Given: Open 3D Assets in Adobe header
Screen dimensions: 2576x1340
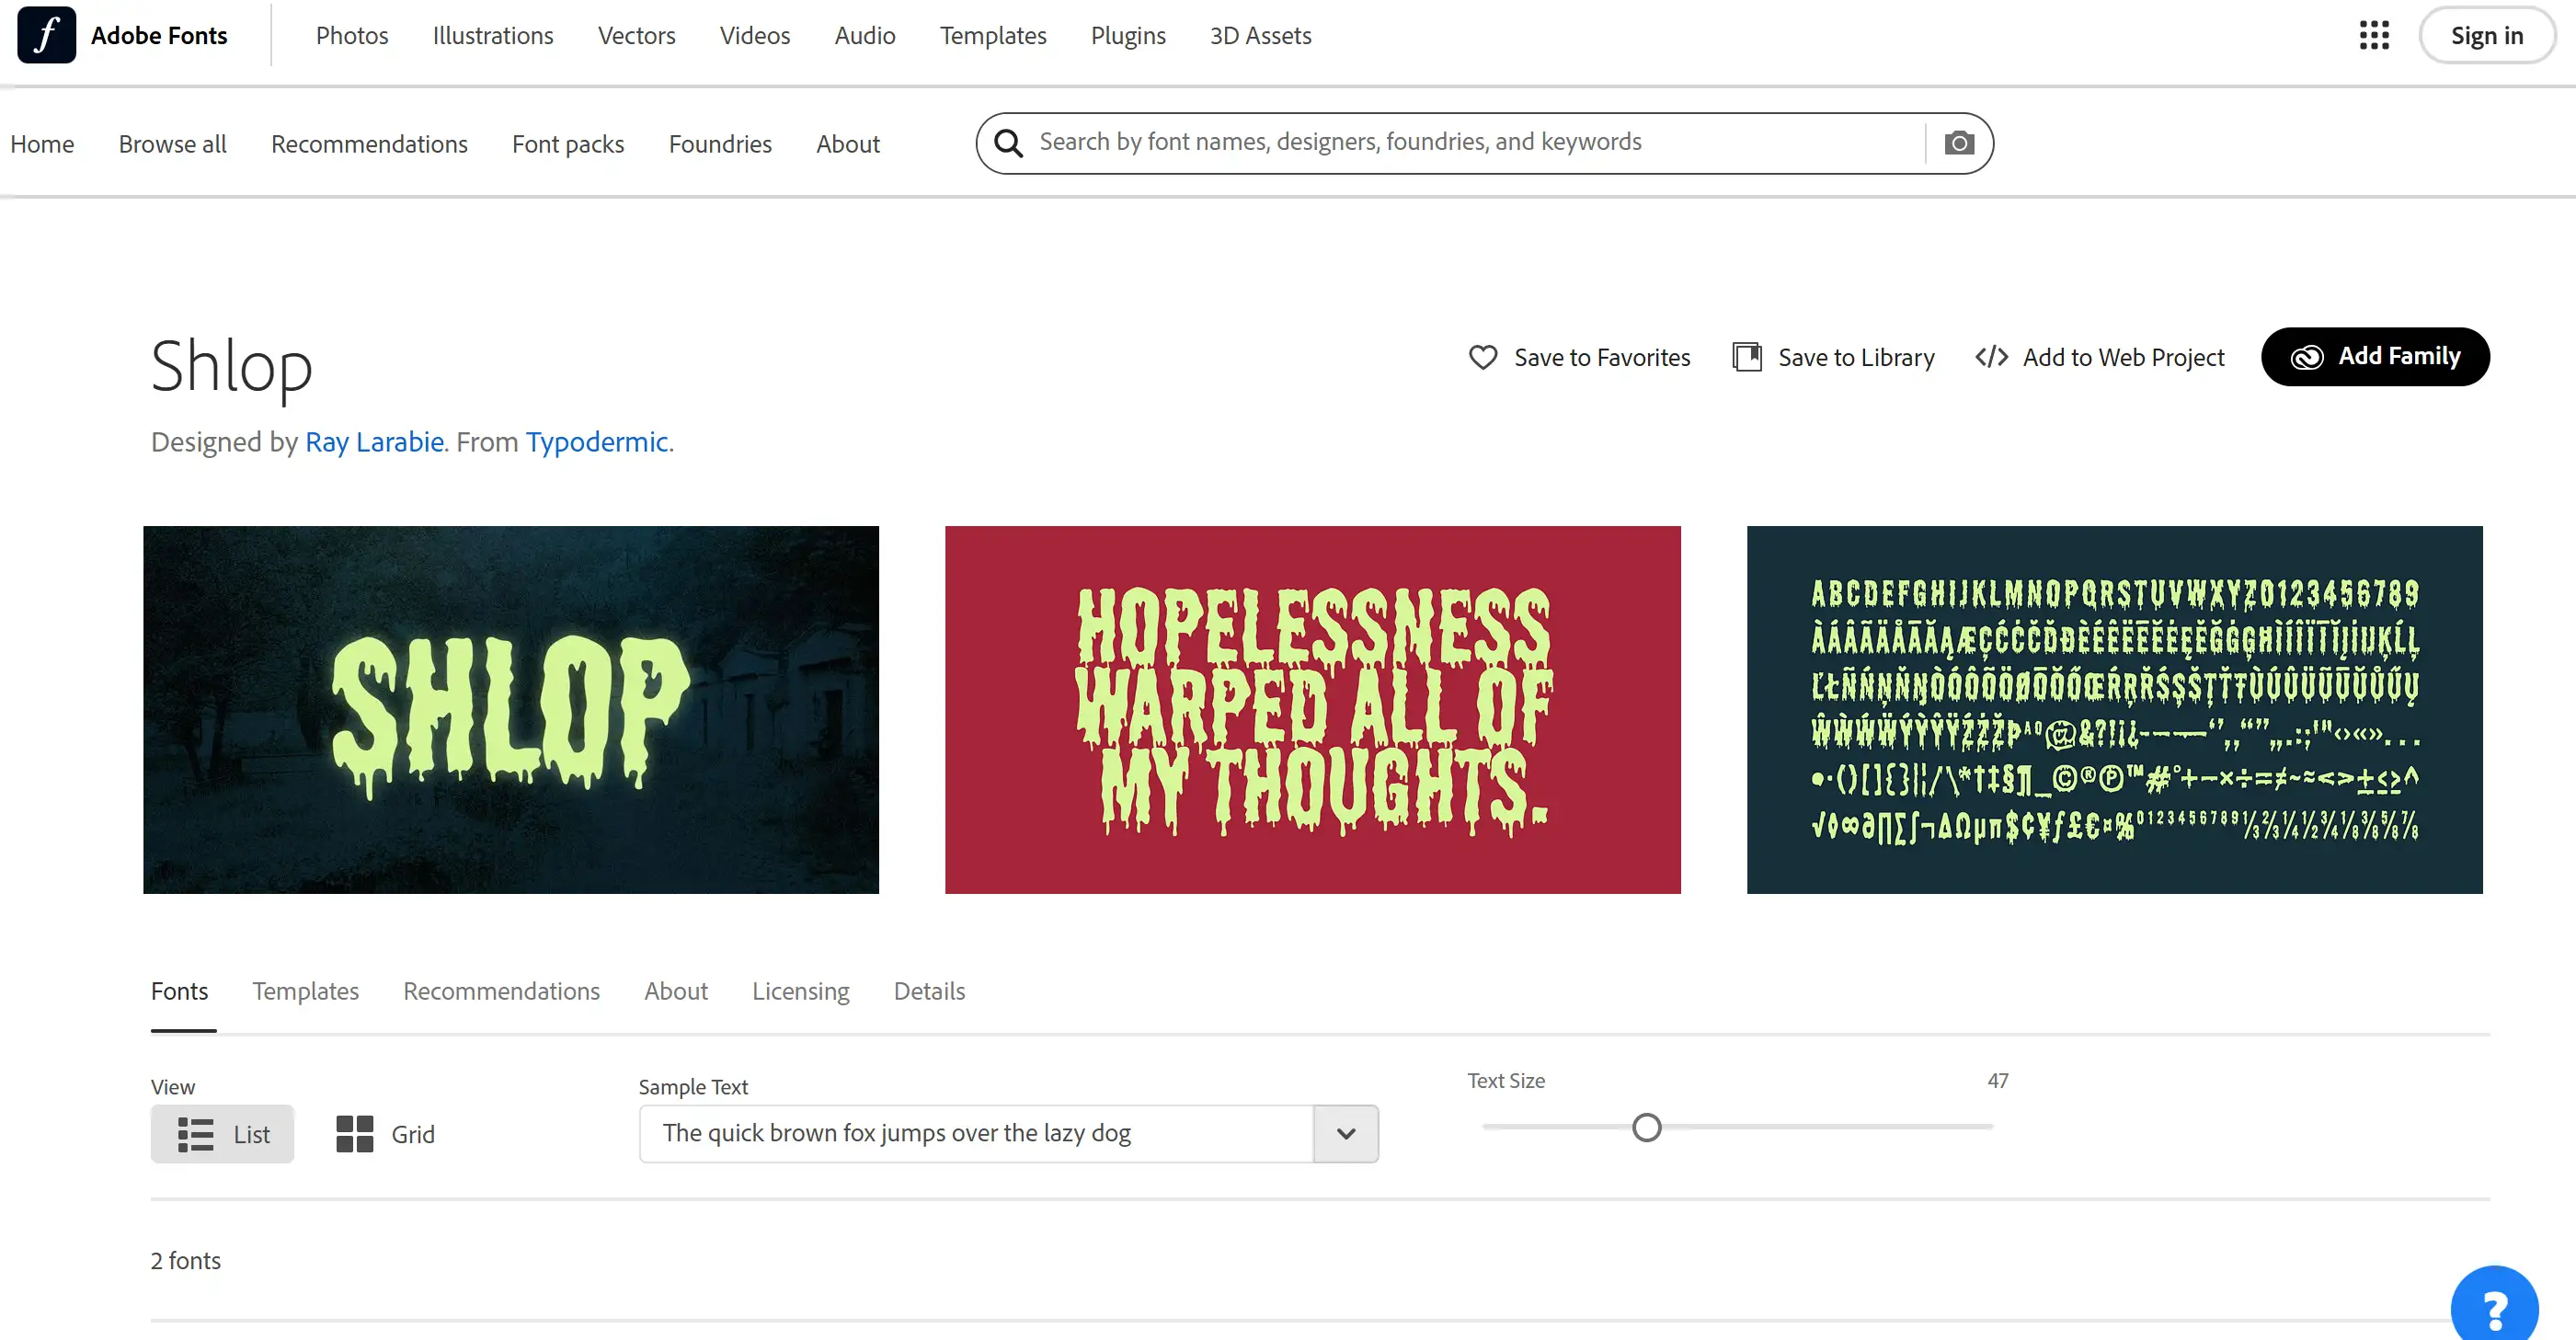Looking at the screenshot, I should (x=1260, y=35).
